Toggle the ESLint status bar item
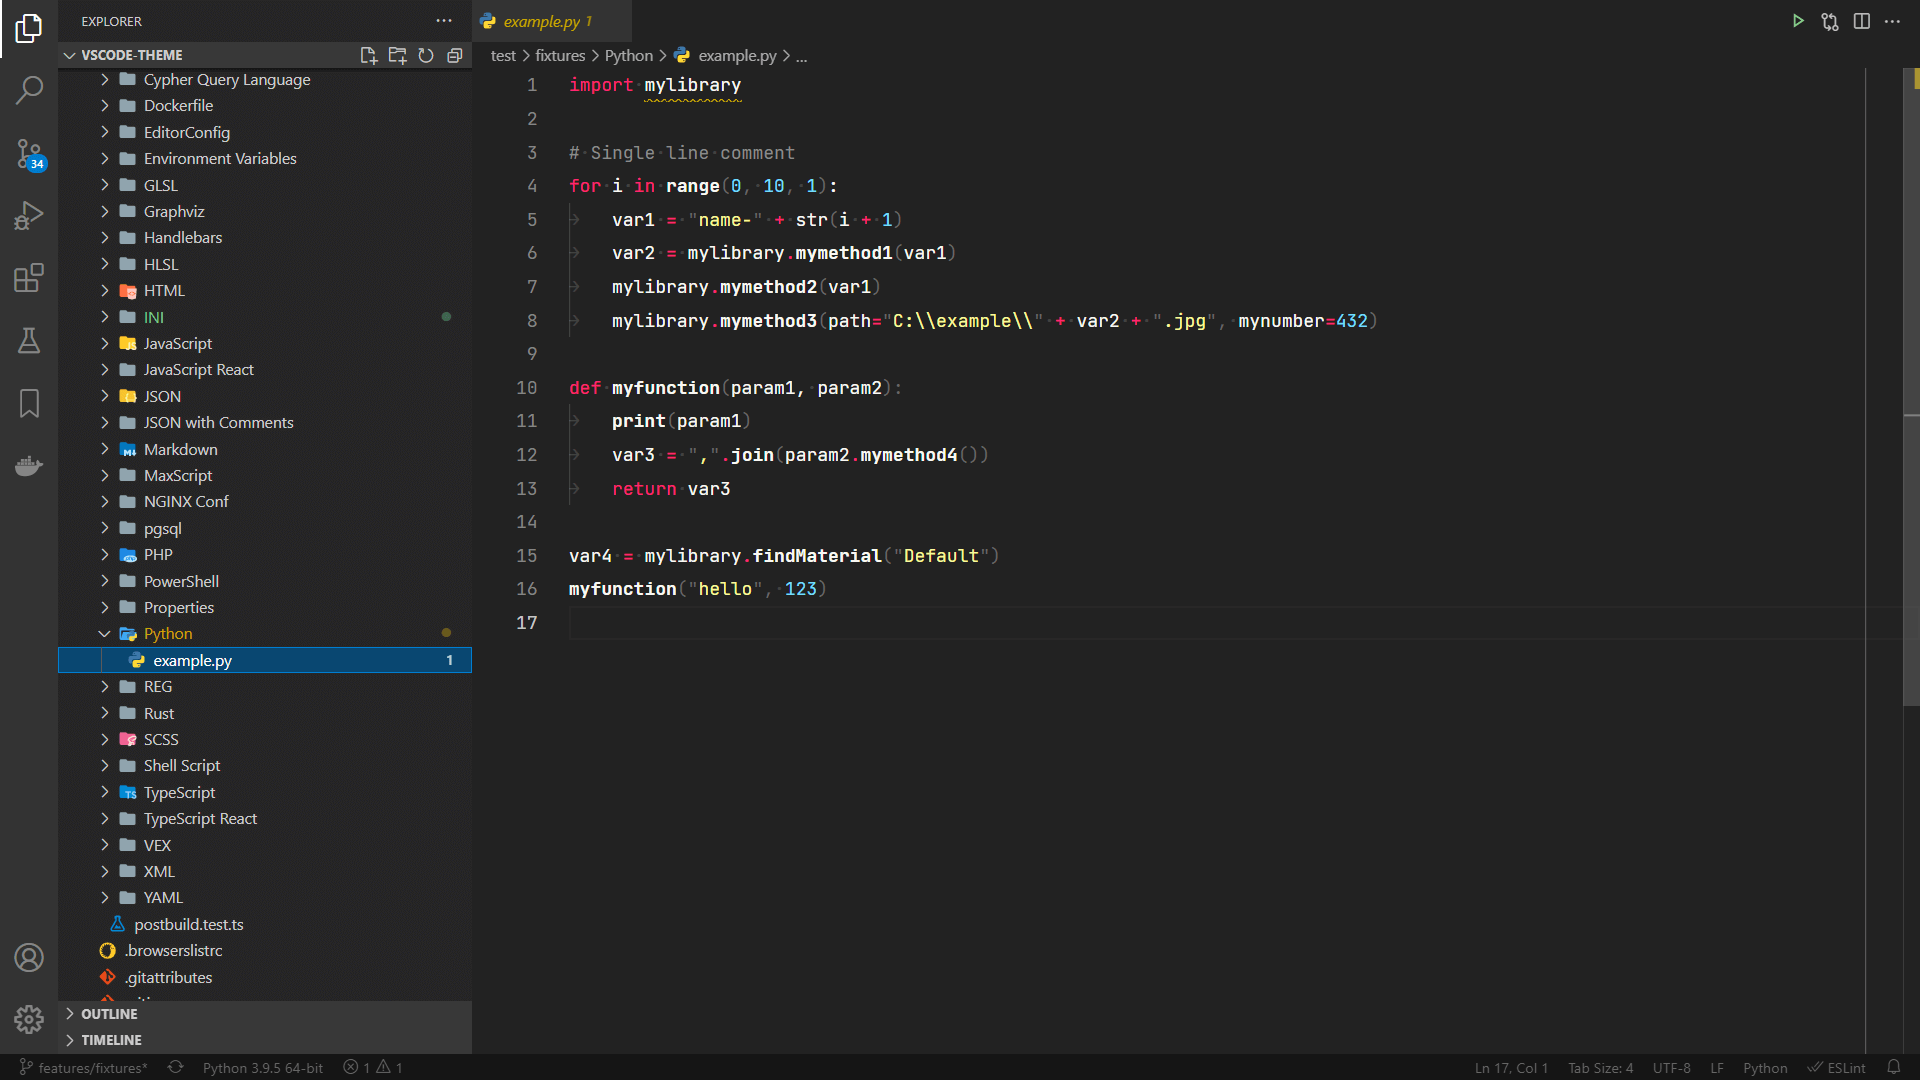The height and width of the screenshot is (1080, 1920). [x=1837, y=1068]
